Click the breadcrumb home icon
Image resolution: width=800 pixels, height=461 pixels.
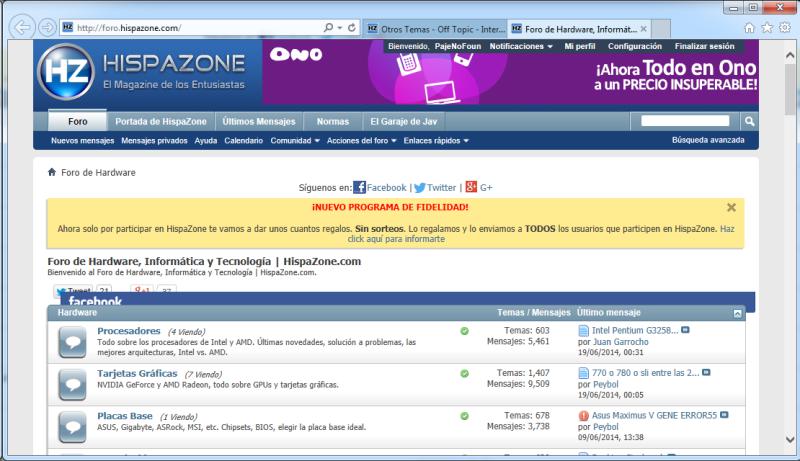point(52,172)
